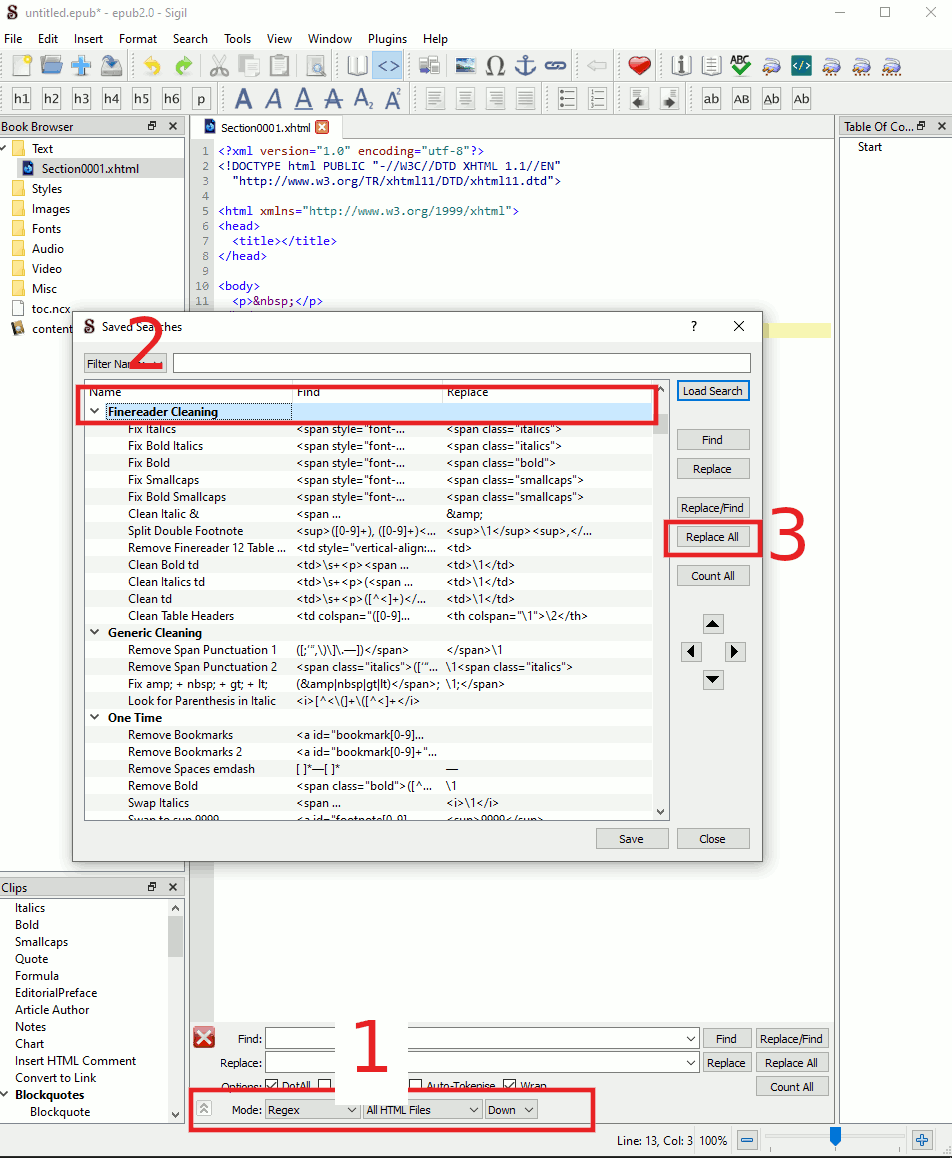Apply heading h4 from the toolbar
The width and height of the screenshot is (952, 1158).
click(112, 99)
